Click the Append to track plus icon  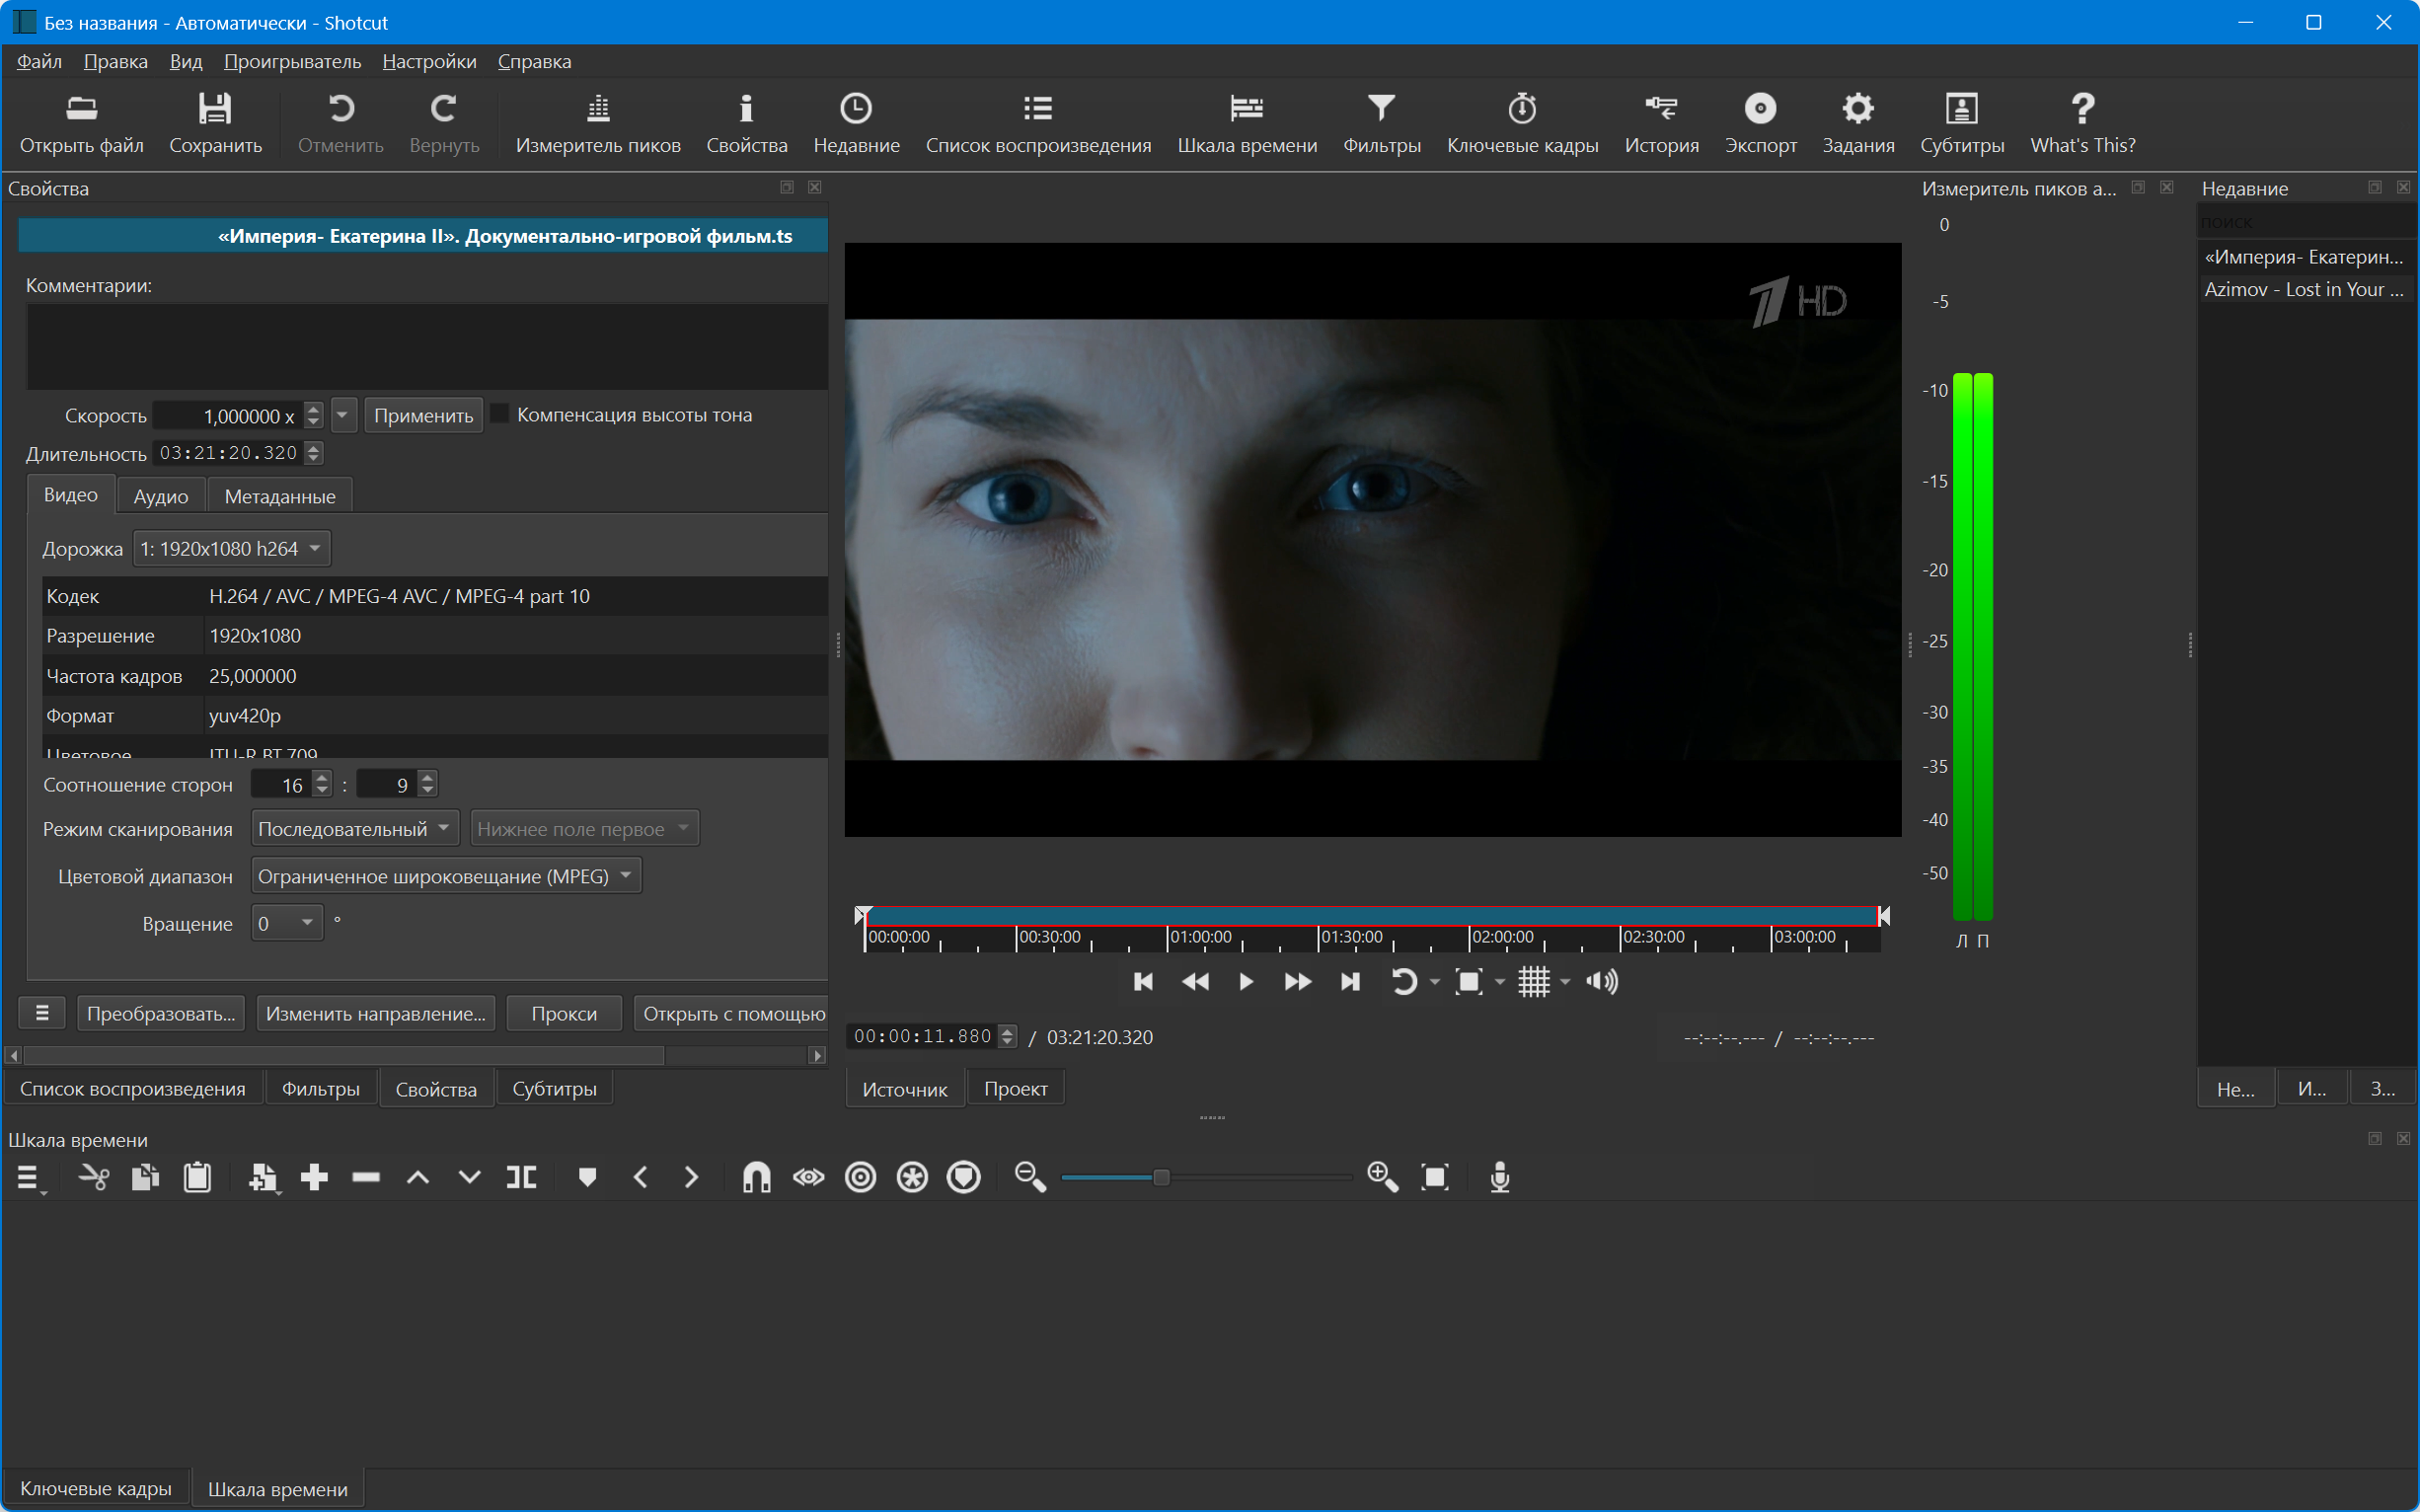[x=314, y=1177]
